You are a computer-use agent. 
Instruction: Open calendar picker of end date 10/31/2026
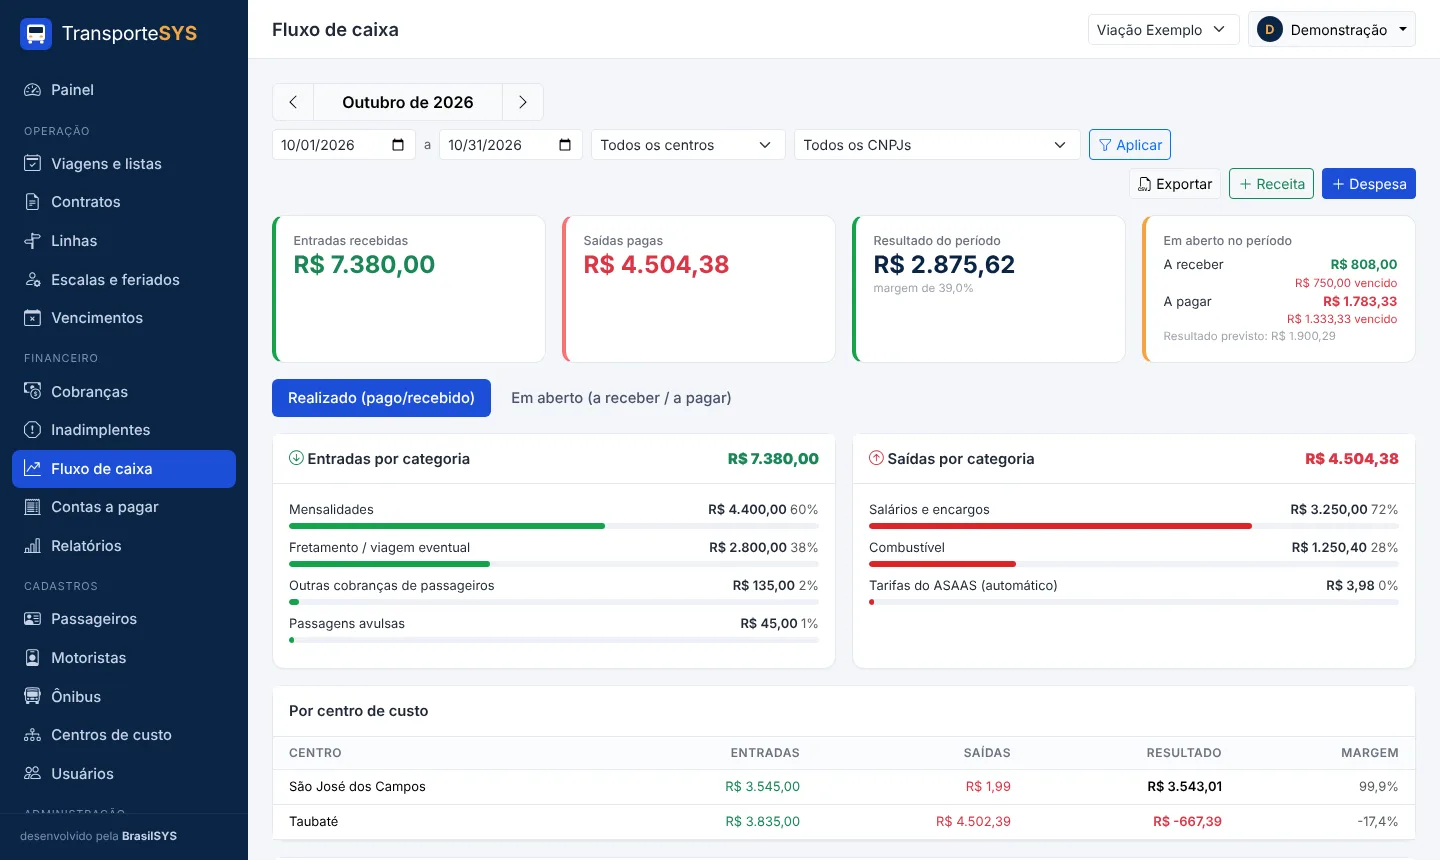(565, 145)
